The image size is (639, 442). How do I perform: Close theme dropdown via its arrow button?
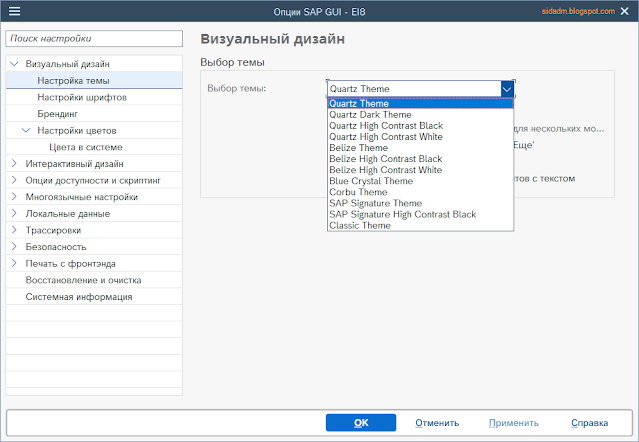tap(507, 89)
